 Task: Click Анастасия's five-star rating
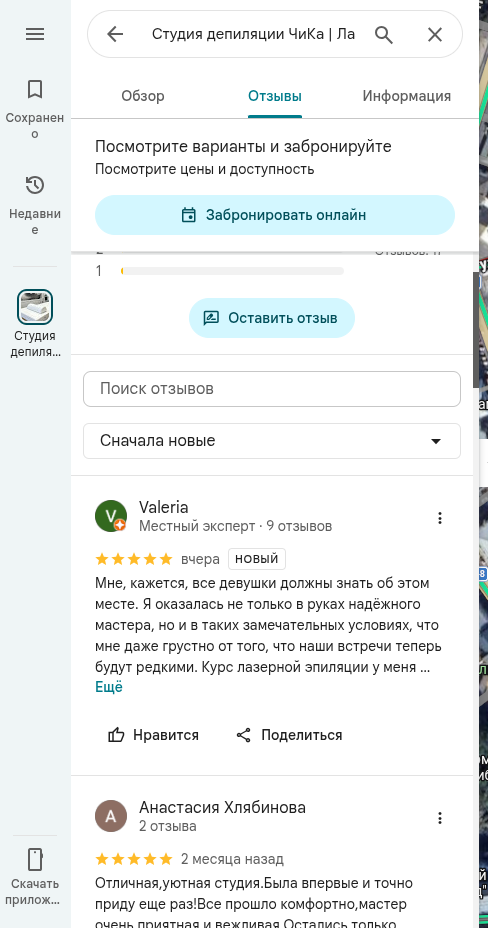pos(134,859)
